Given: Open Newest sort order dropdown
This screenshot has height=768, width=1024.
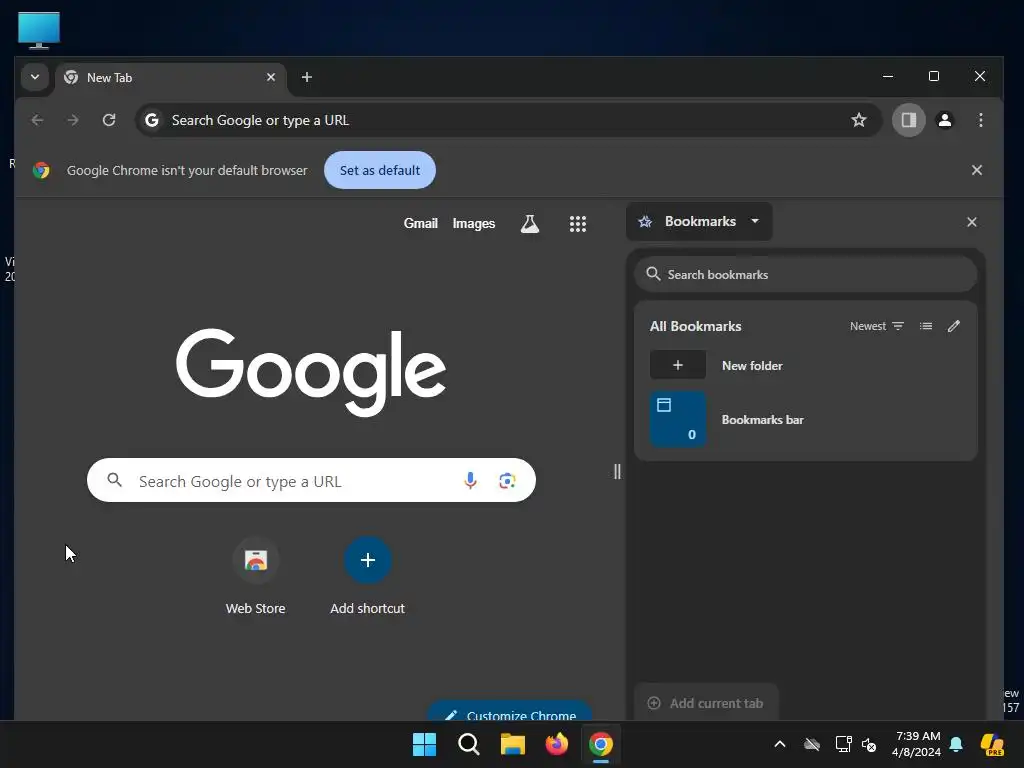Looking at the screenshot, I should pos(877,326).
